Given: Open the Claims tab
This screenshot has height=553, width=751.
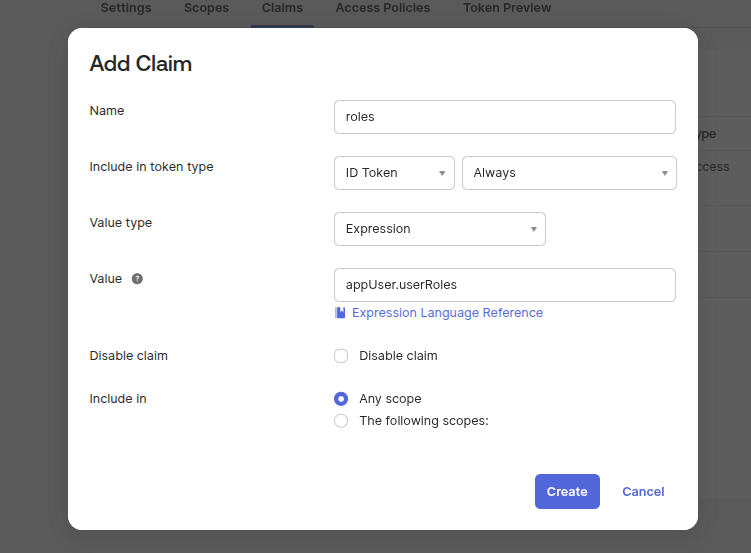Looking at the screenshot, I should 282,8.
